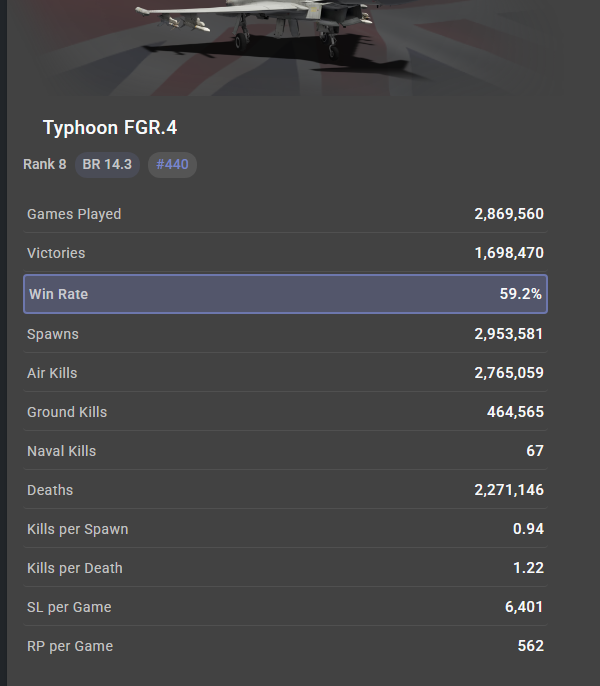This screenshot has width=600, height=686.
Task: Click the Kills per Death label
Action: click(75, 568)
